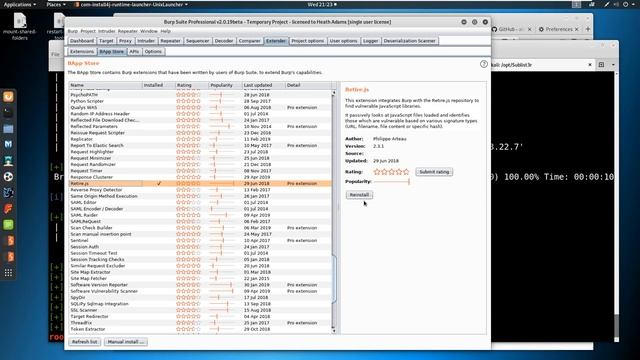
Task: Open the Window menu
Action: (x=149, y=31)
